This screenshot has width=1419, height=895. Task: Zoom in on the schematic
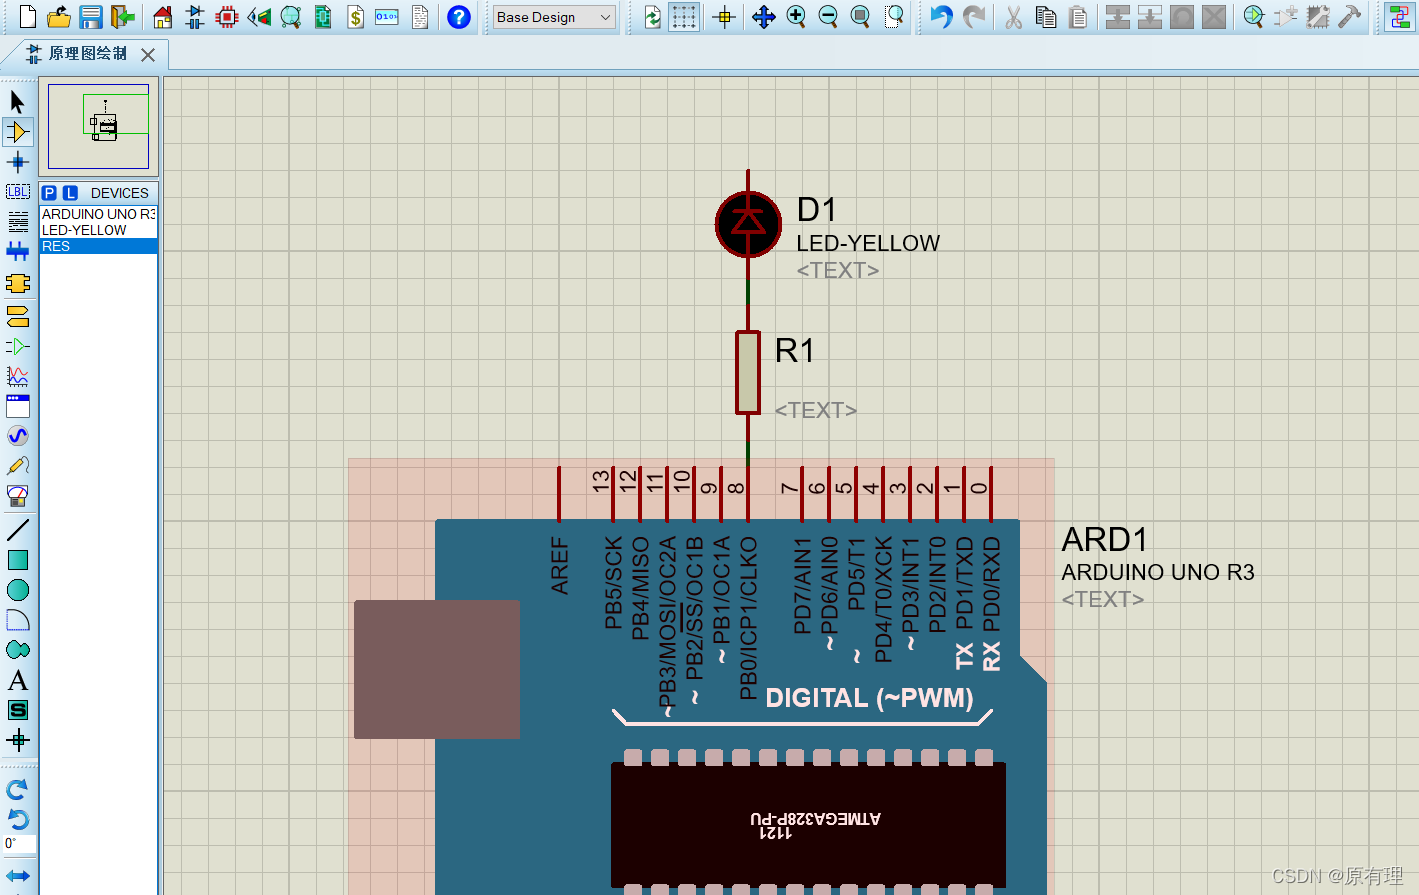pyautogui.click(x=796, y=17)
